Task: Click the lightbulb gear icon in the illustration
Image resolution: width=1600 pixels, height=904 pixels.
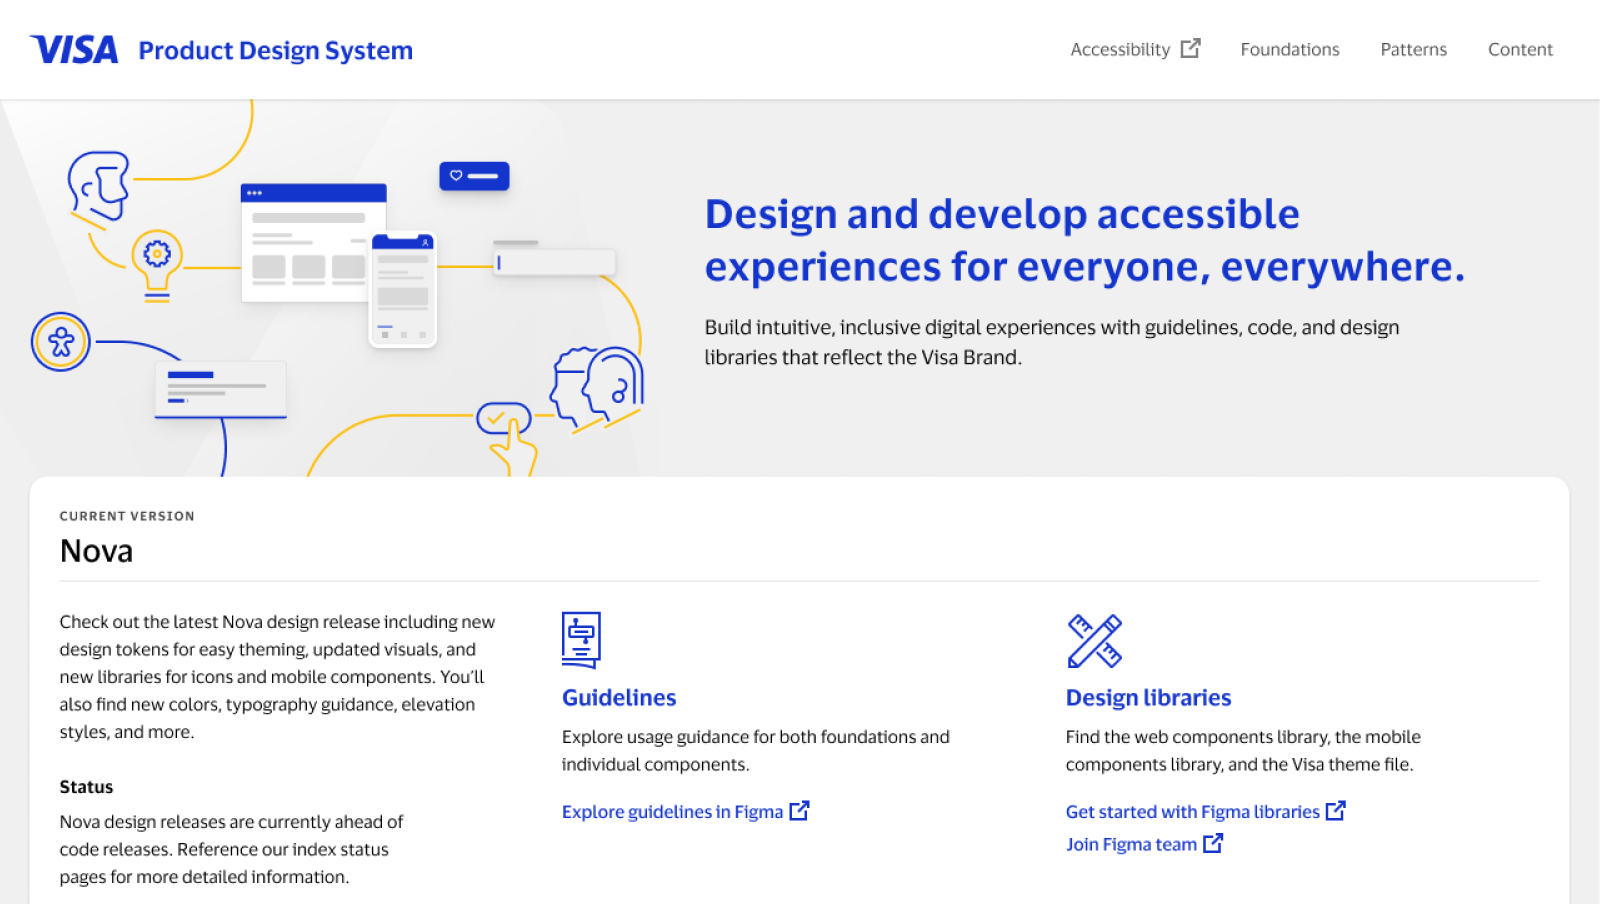Action: click(x=157, y=264)
